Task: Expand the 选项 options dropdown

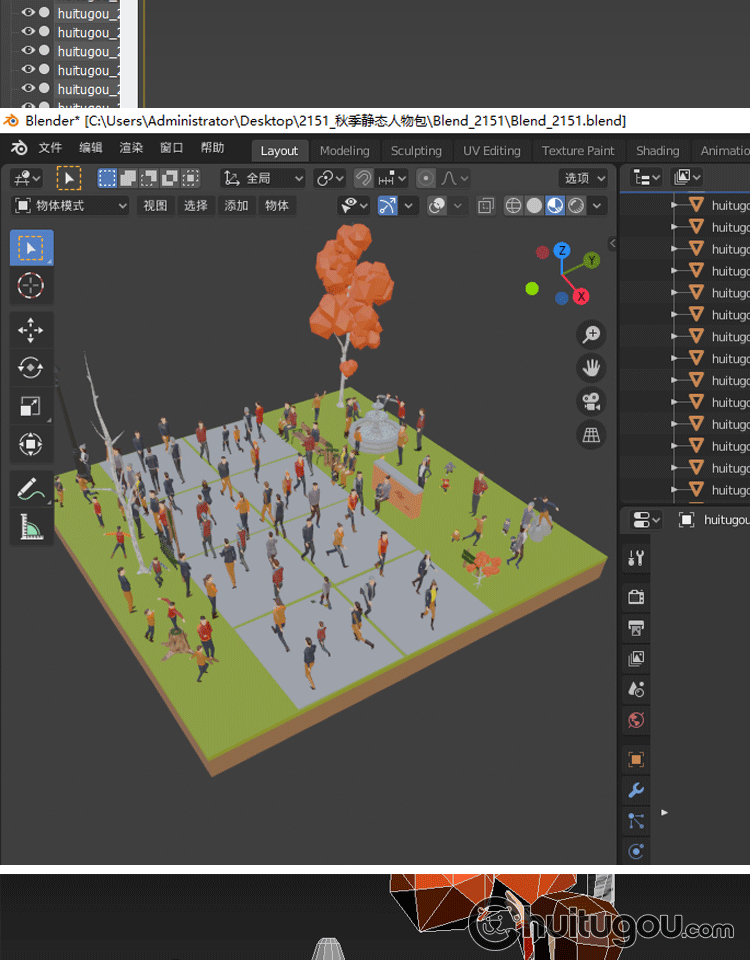Action: click(584, 178)
